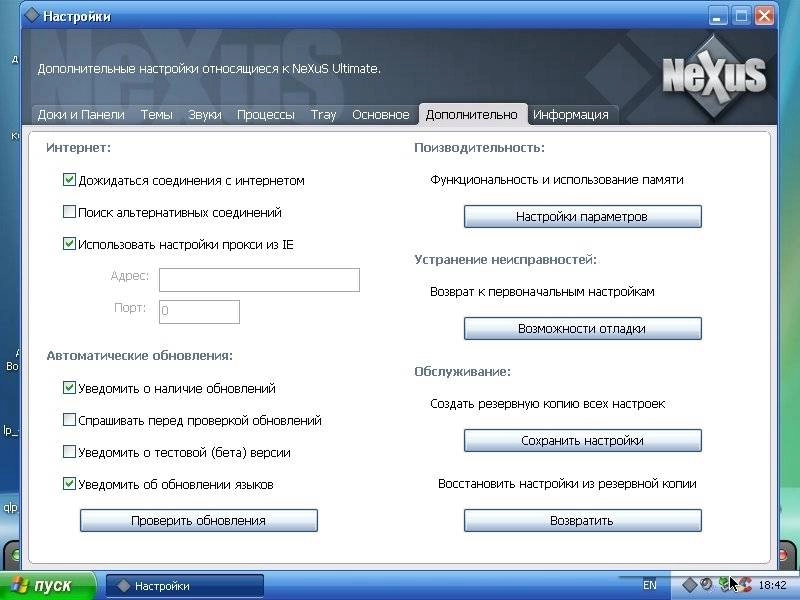800x600 pixels.
Task: Click the "Настройки параметров" button
Action: click(x=582, y=217)
